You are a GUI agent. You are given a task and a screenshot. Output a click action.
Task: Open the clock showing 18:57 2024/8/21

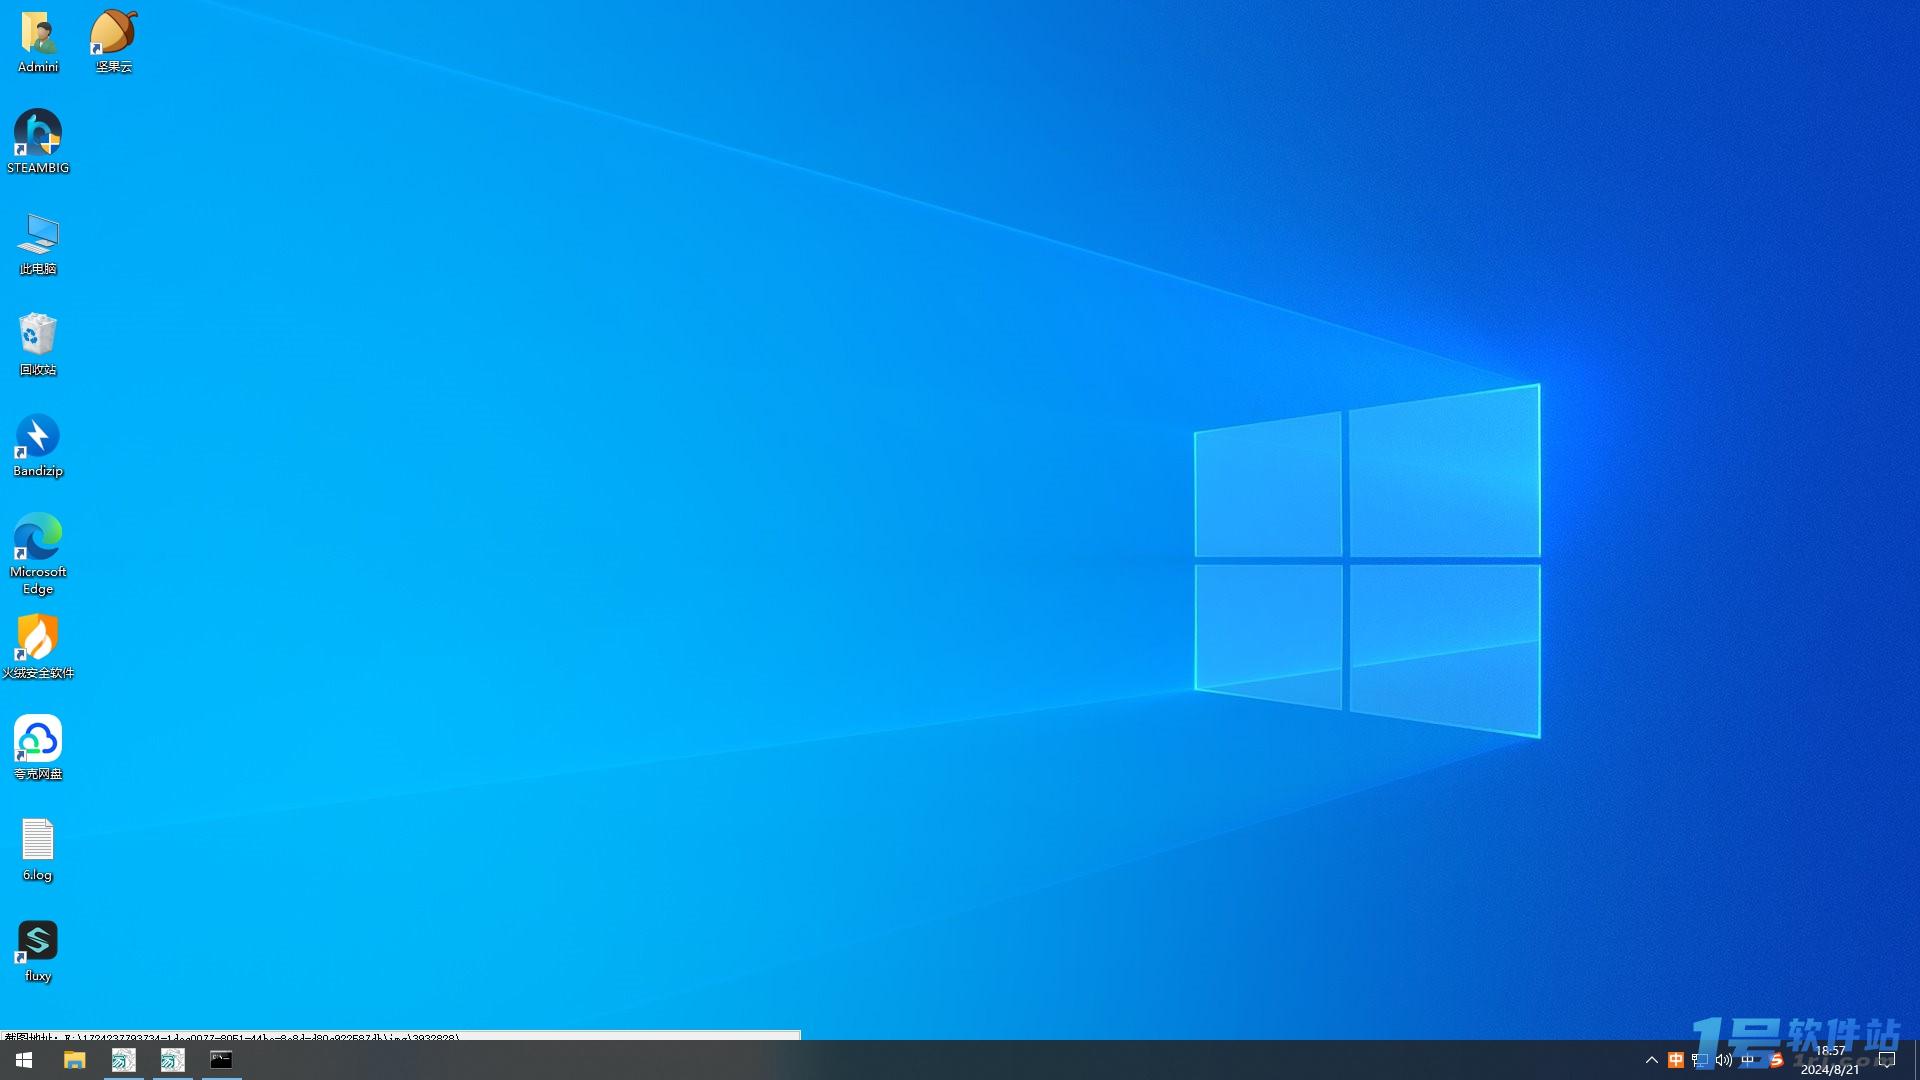point(1830,1060)
